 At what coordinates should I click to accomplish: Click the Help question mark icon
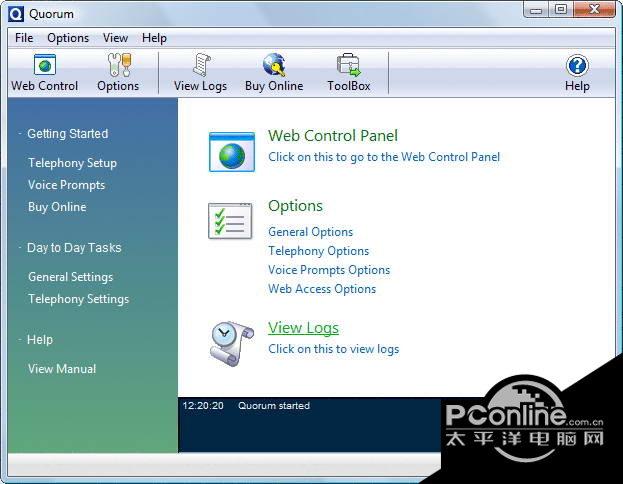click(x=577, y=65)
